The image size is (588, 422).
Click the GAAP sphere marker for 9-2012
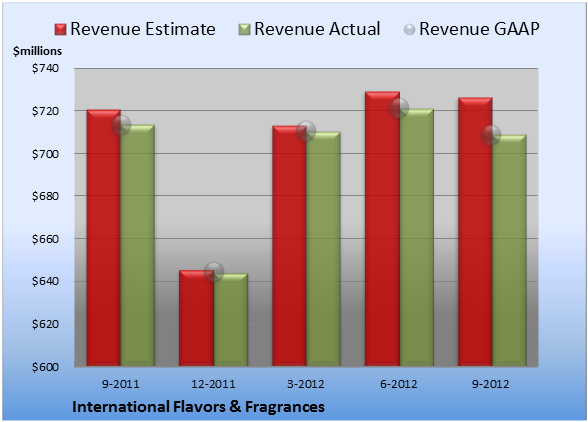491,134
